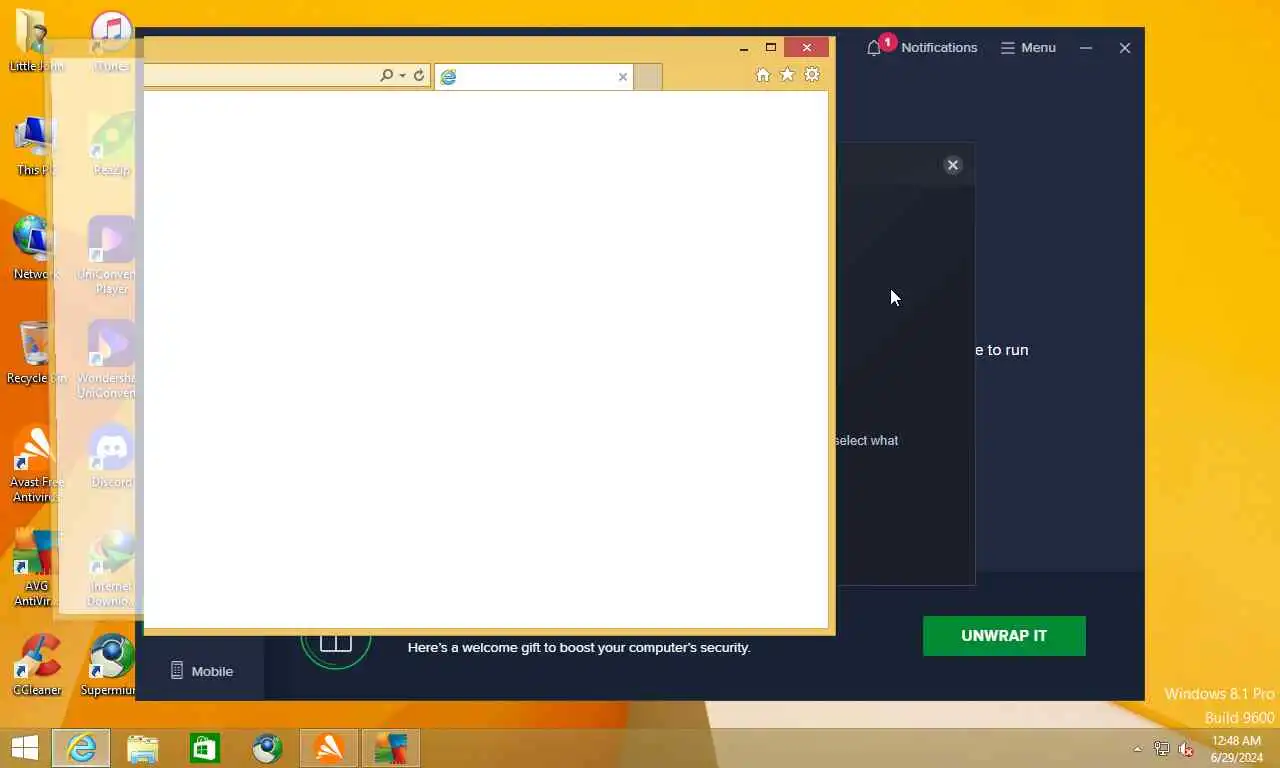1280x768 pixels.
Task: Click the Supermium browser taskbar icon
Action: (x=267, y=748)
